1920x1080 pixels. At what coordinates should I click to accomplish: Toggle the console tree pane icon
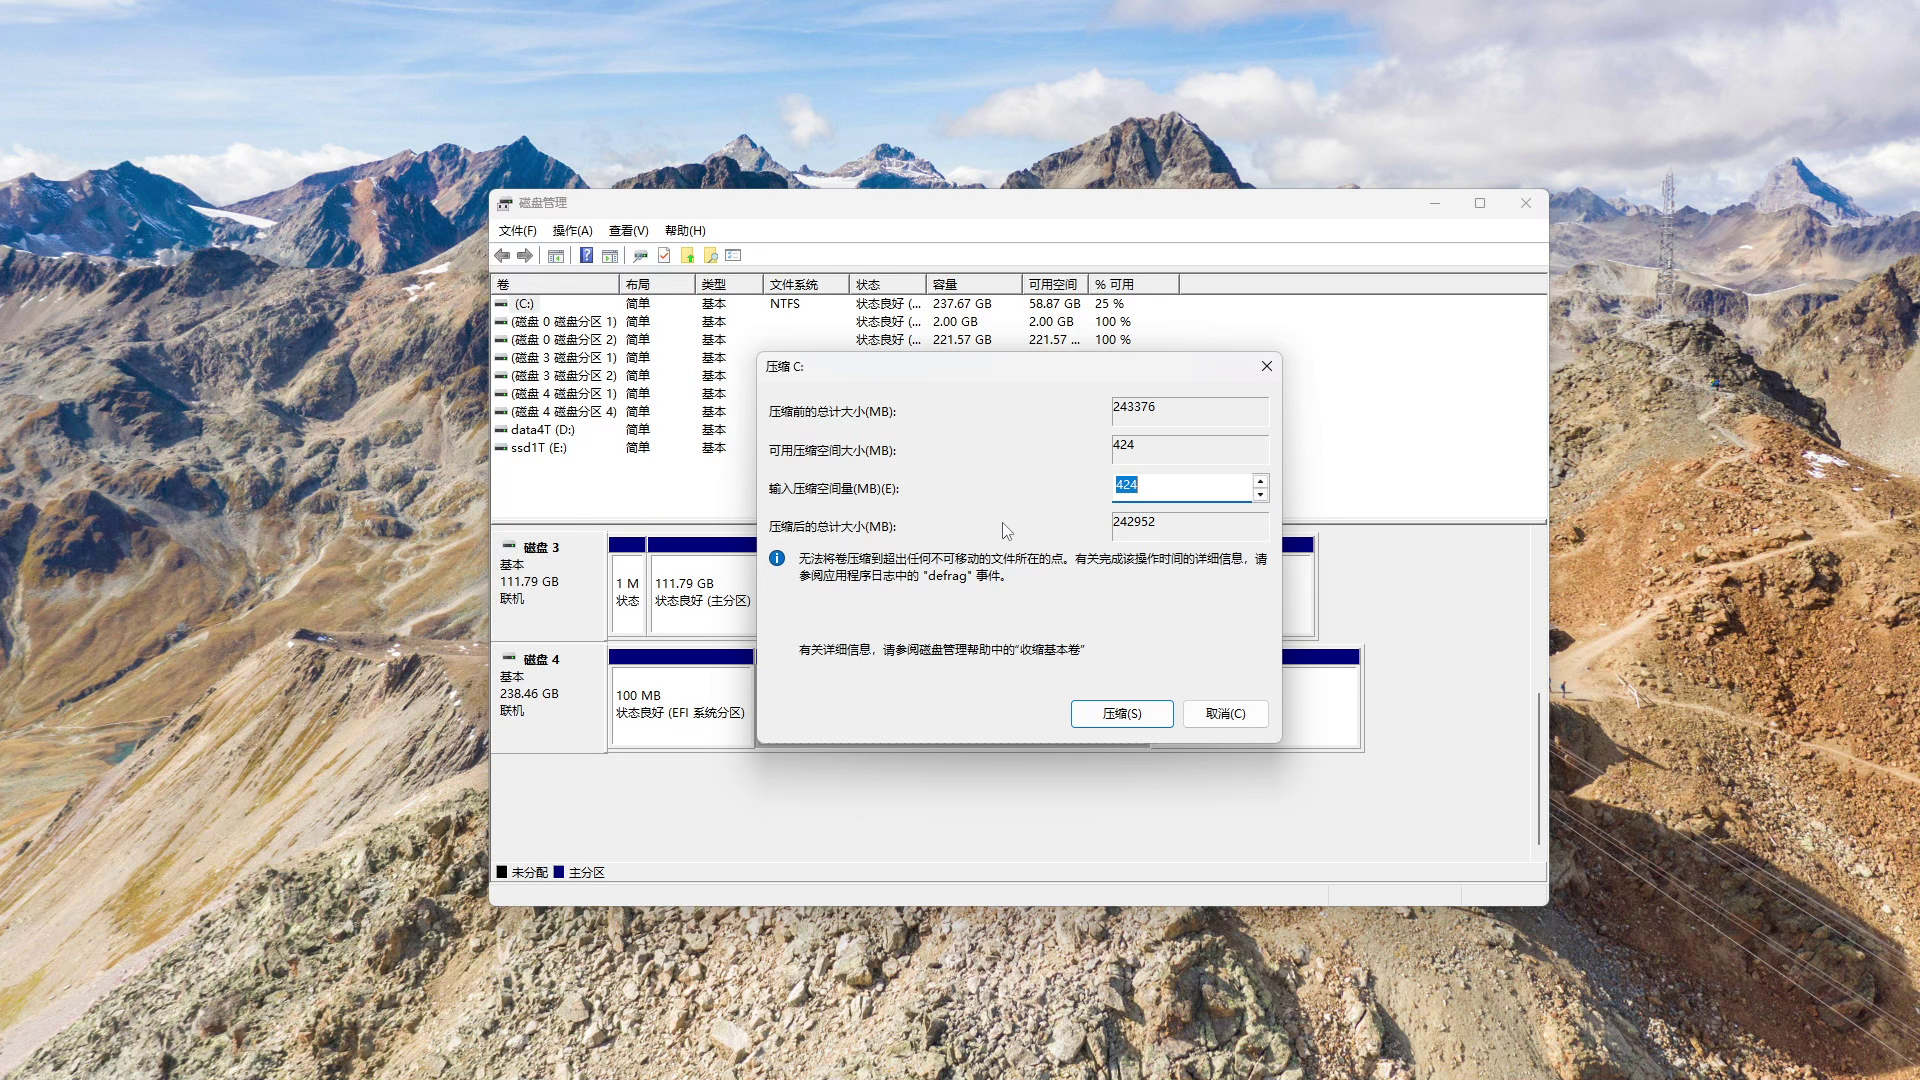(x=554, y=256)
